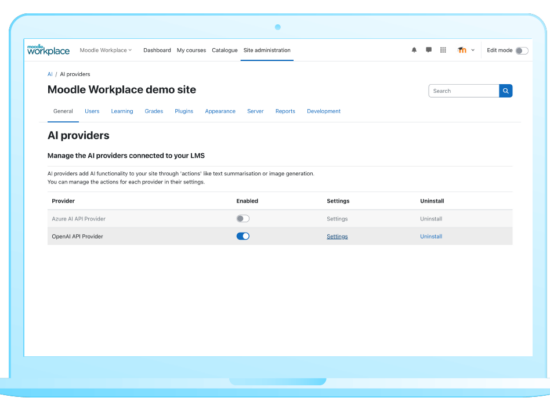The width and height of the screenshot is (550, 412).
Task: Click the Moodle Workplace logo
Action: coord(48,50)
